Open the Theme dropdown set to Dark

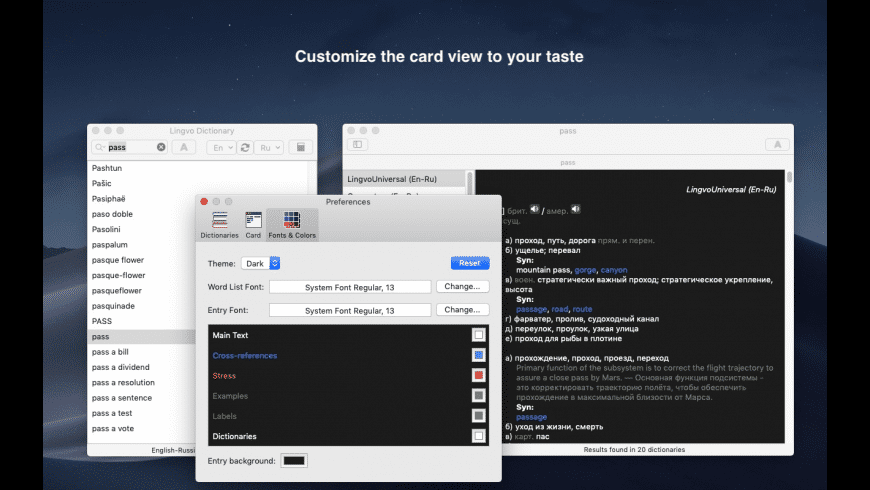[260, 264]
